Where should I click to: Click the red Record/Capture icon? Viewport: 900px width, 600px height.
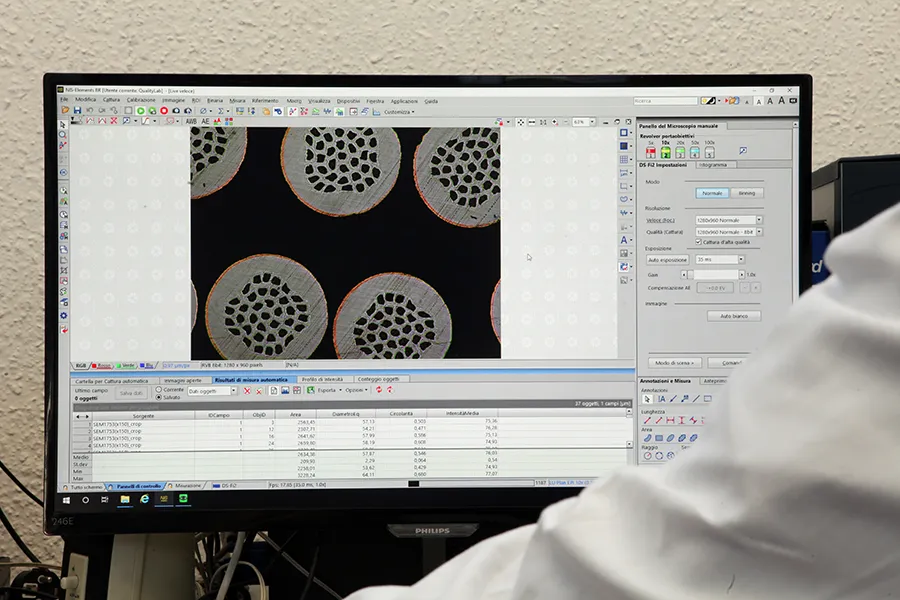tap(164, 110)
